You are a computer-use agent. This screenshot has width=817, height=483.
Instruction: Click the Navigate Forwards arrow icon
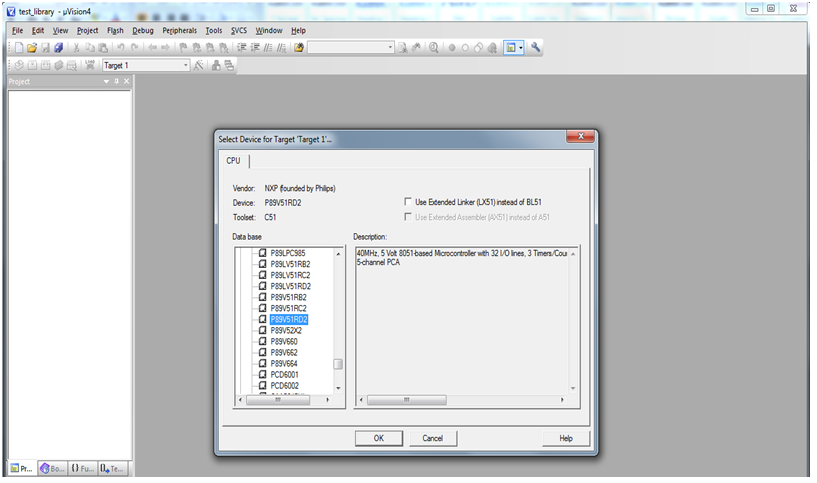(165, 48)
